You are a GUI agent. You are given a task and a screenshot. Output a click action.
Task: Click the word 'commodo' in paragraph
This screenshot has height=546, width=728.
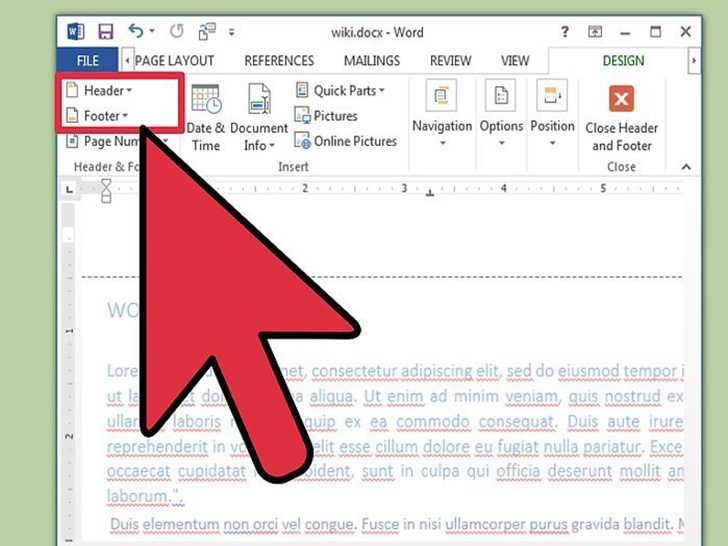tap(433, 422)
